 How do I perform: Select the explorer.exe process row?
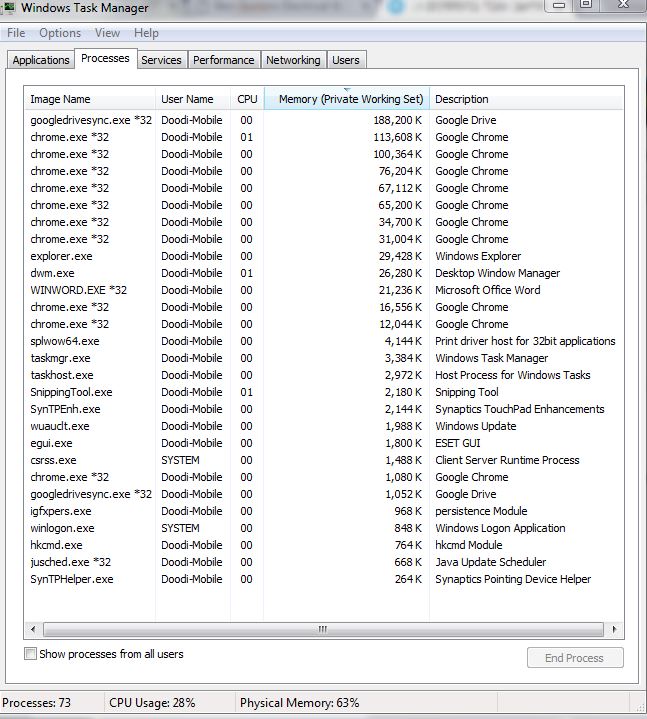323,256
